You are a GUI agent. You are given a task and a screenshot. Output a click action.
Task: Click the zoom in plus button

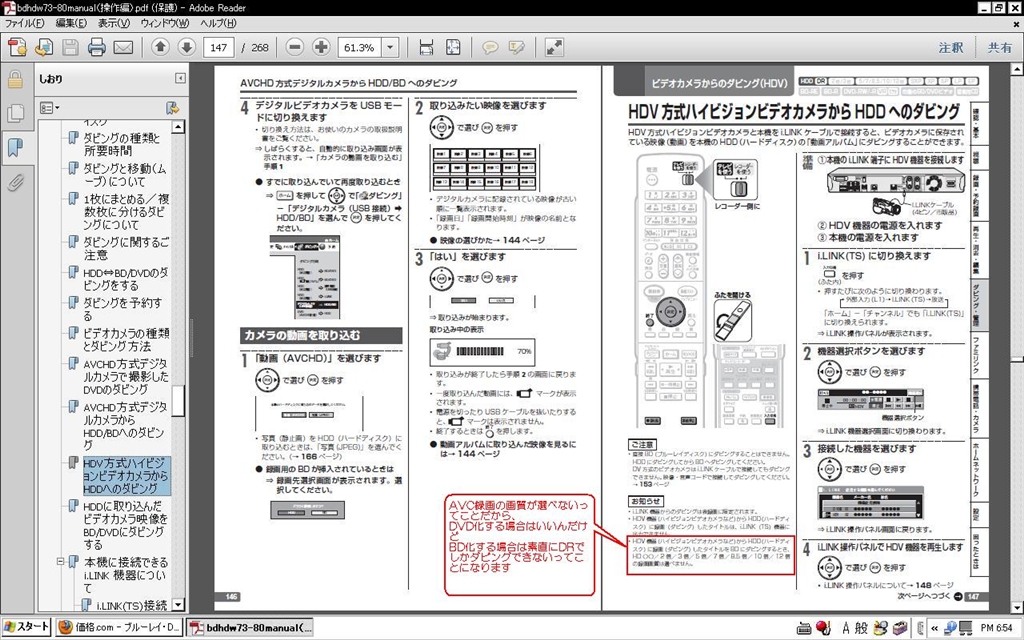click(321, 48)
